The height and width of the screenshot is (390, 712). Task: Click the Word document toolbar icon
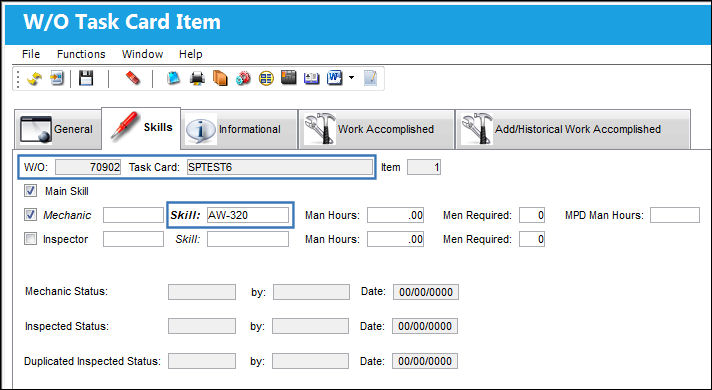335,78
